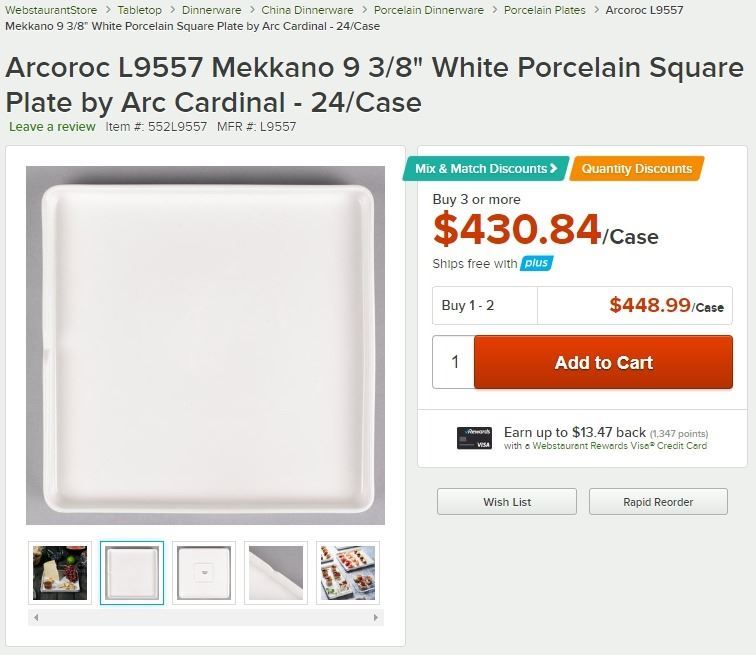
Task: Select the food platter thumbnail image
Action: 60,573
